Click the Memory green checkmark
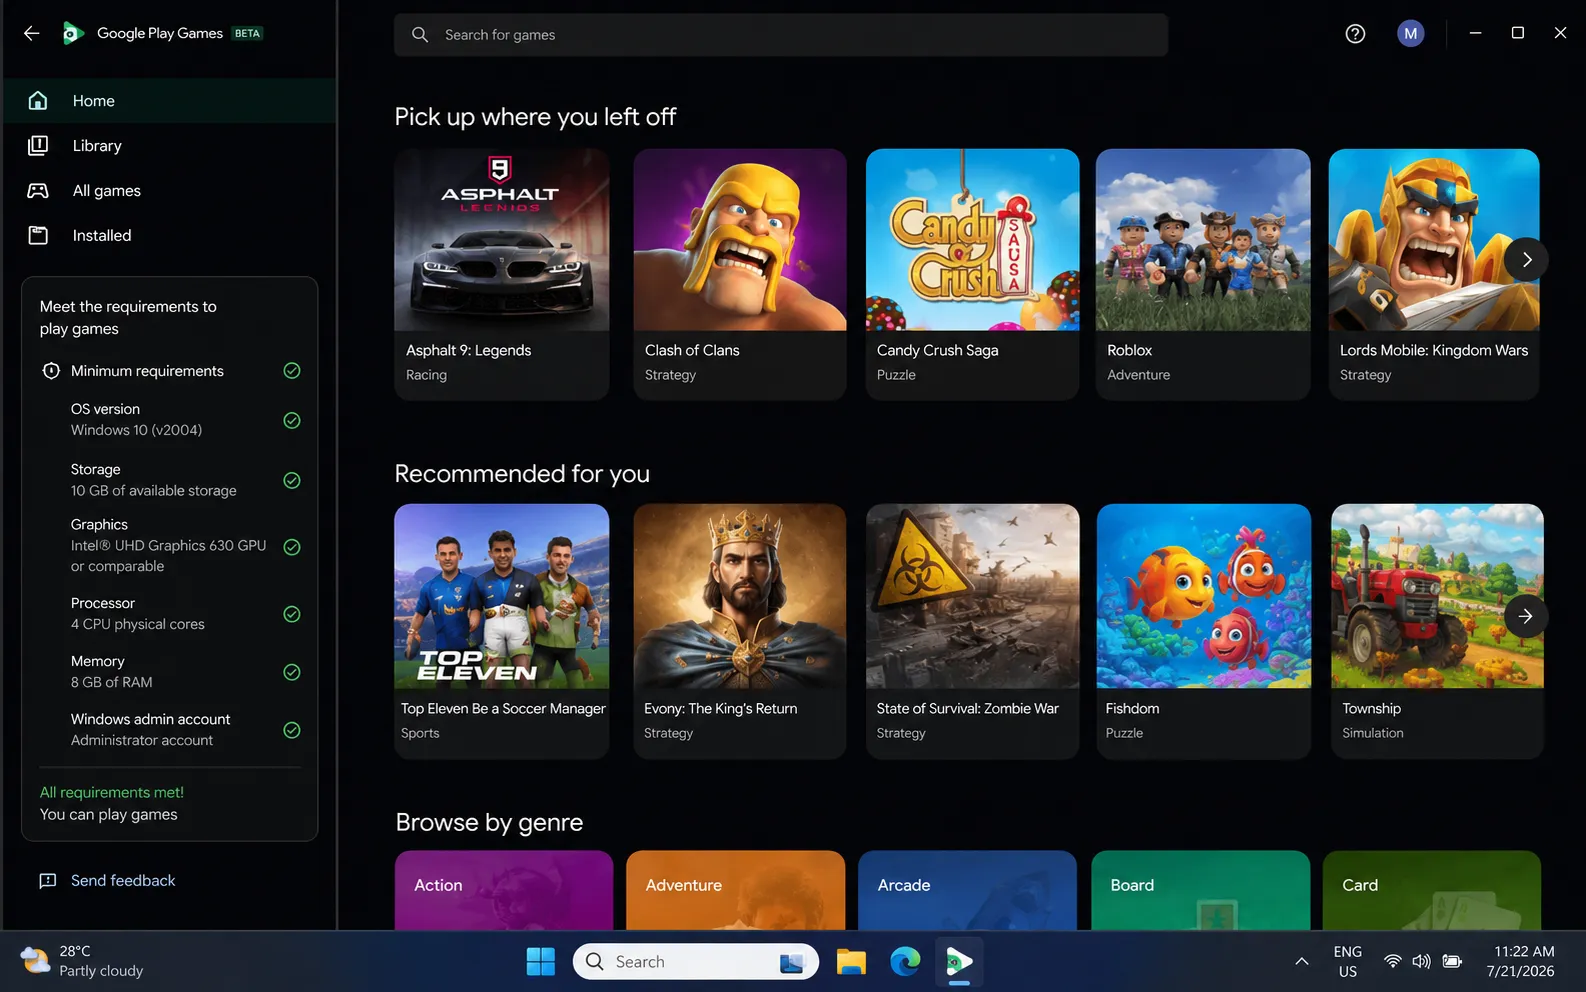 click(x=292, y=672)
